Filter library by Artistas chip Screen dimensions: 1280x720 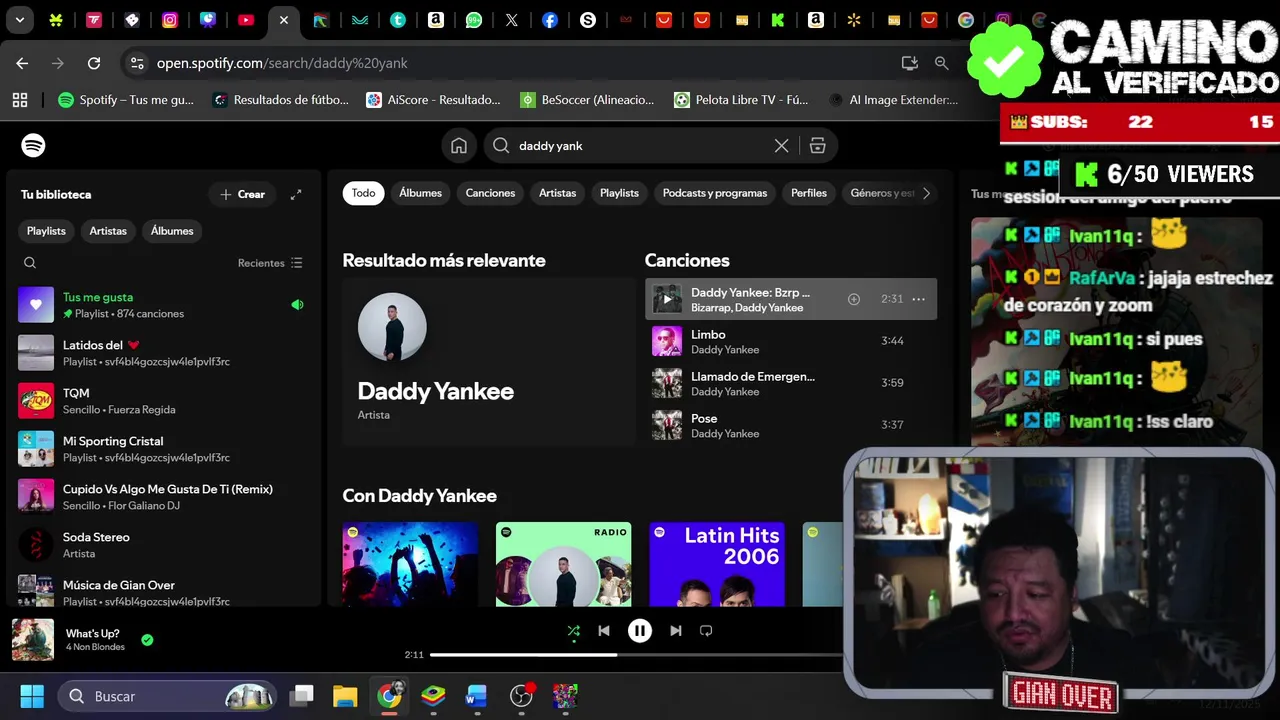coord(108,231)
